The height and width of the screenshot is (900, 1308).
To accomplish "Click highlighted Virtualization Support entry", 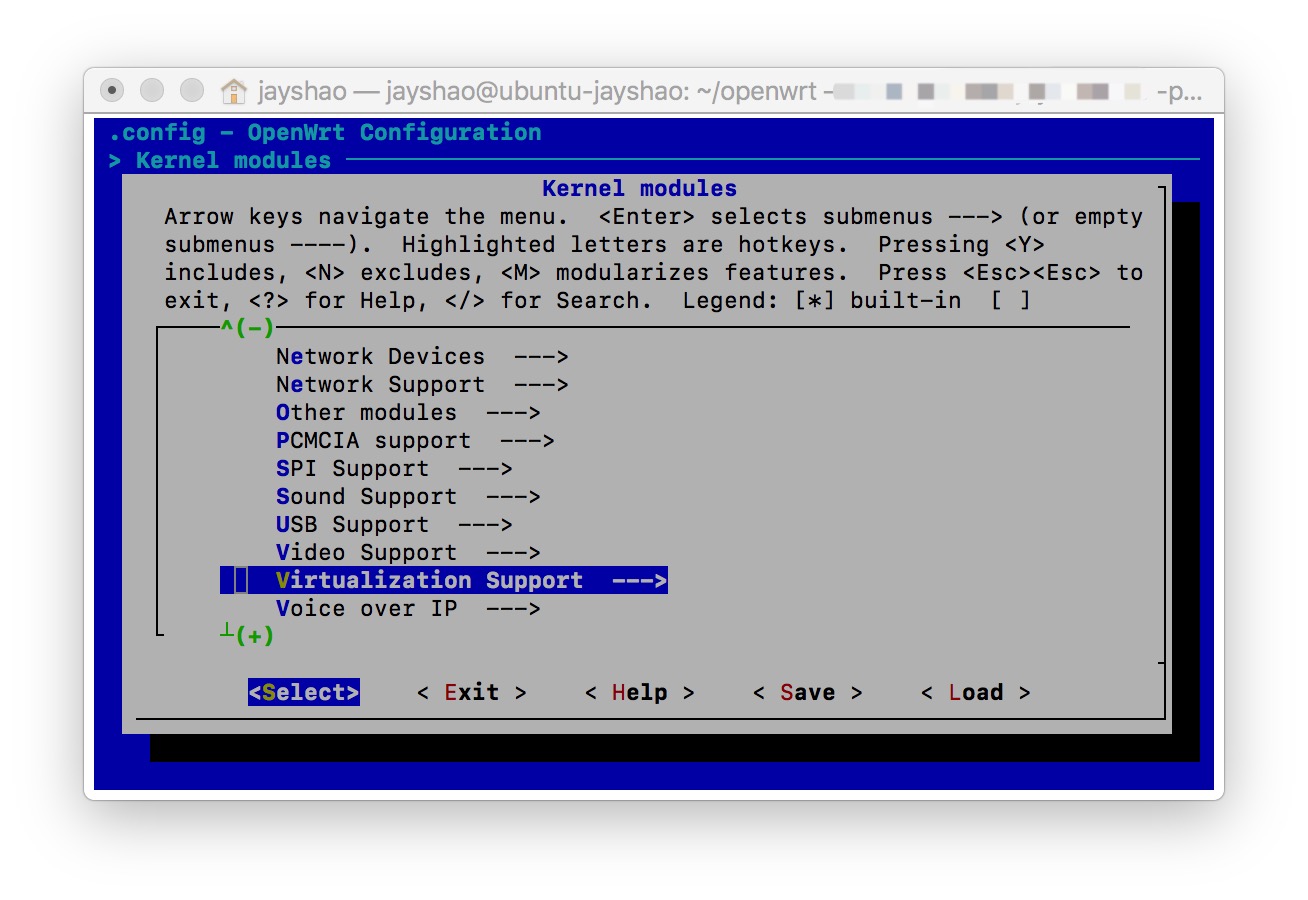I will (x=429, y=581).
